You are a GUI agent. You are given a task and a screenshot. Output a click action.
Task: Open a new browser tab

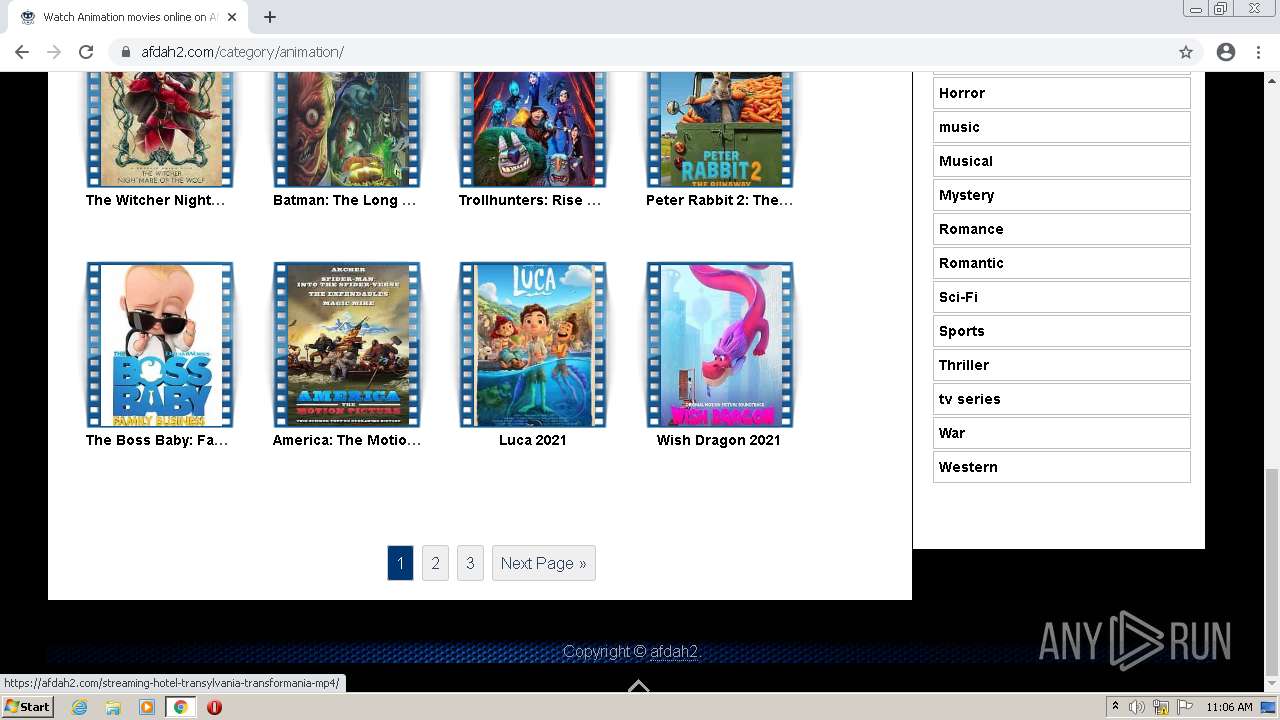[270, 17]
